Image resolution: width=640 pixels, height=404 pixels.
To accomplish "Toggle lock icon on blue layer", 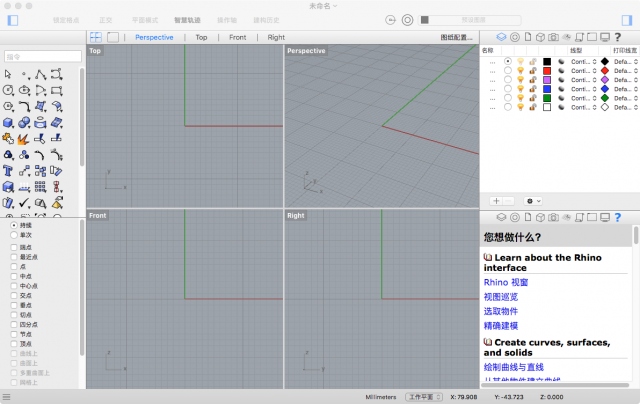I will pos(533,89).
